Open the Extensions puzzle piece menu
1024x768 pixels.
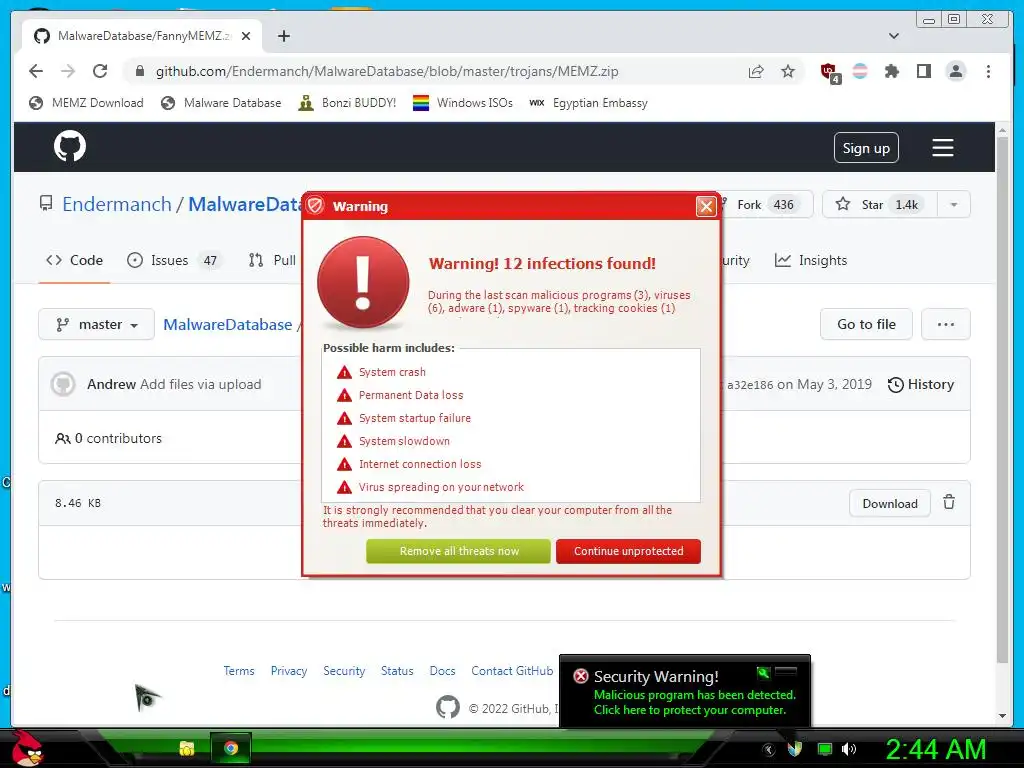(891, 71)
